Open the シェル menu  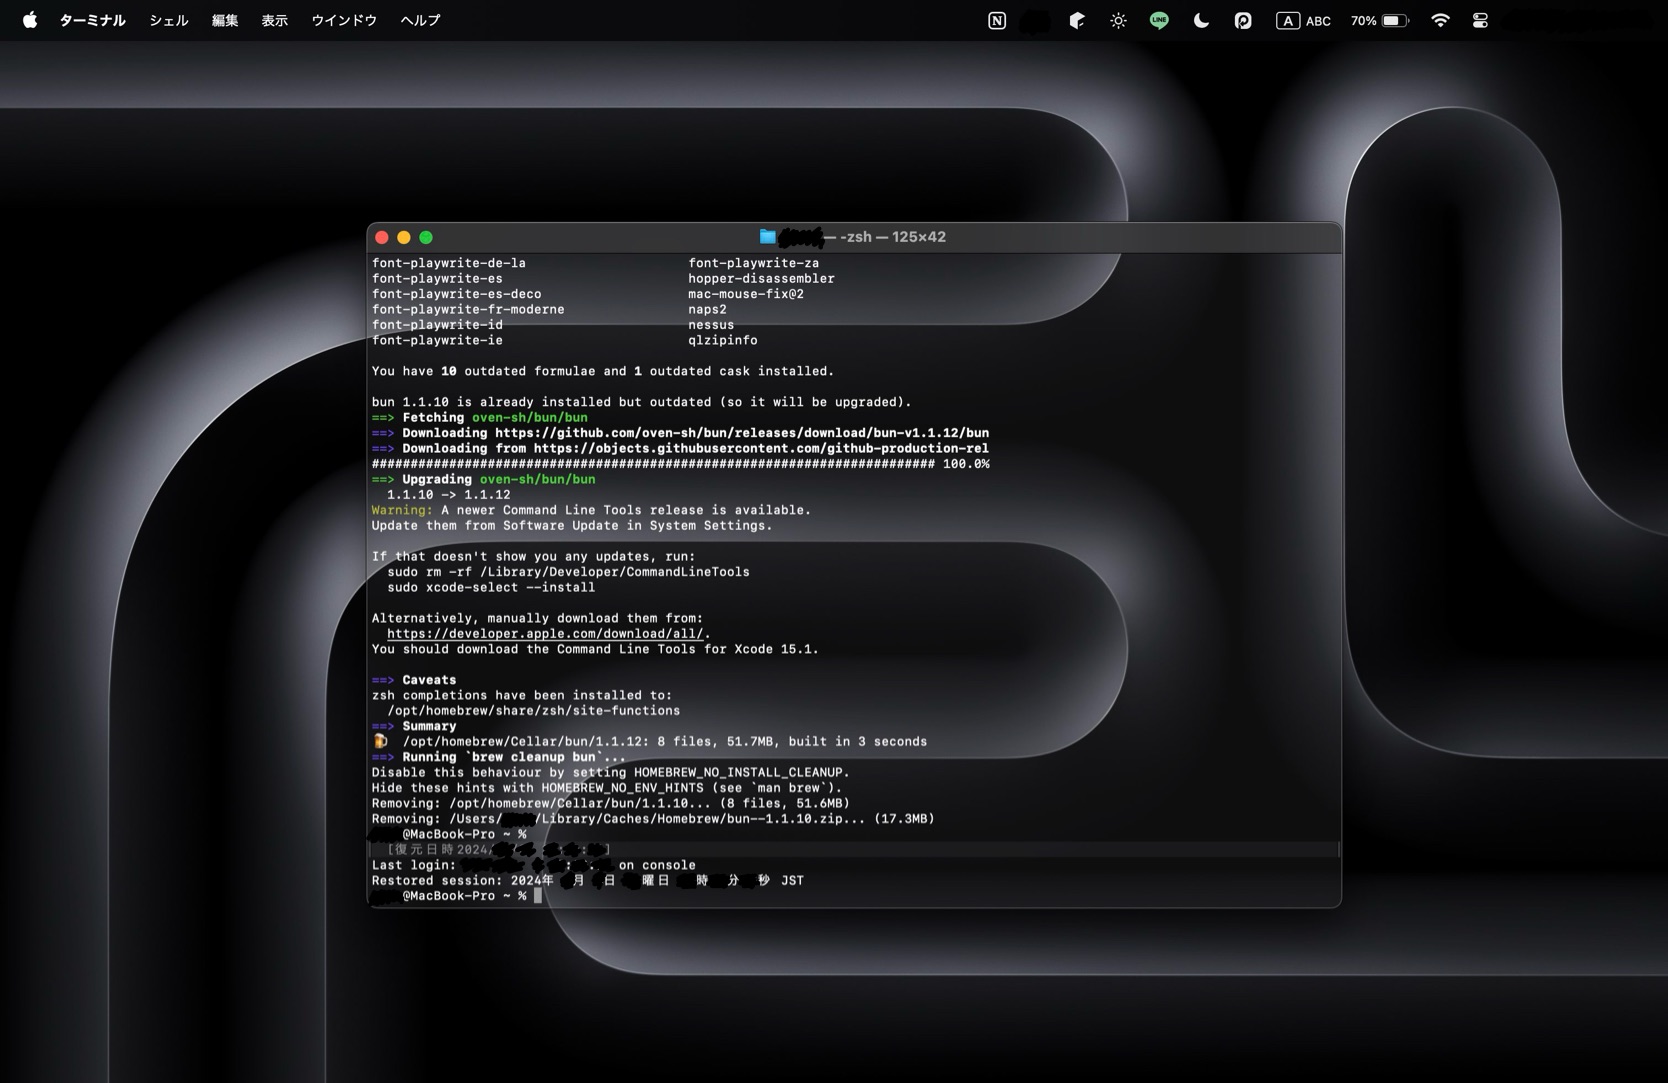click(x=169, y=20)
